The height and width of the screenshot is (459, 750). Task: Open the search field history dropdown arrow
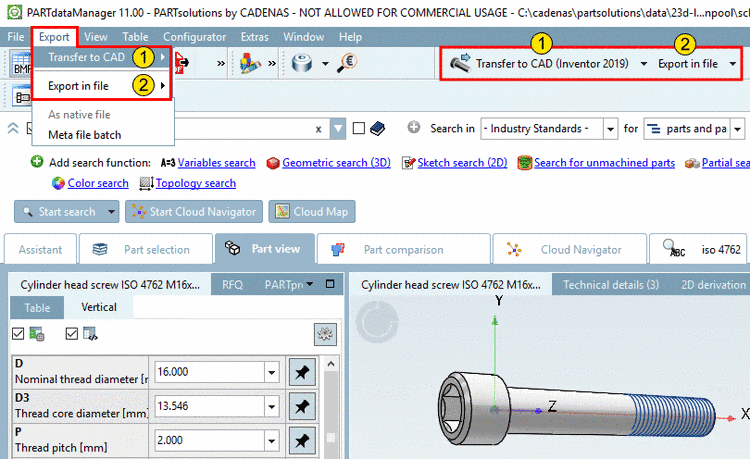coord(338,129)
